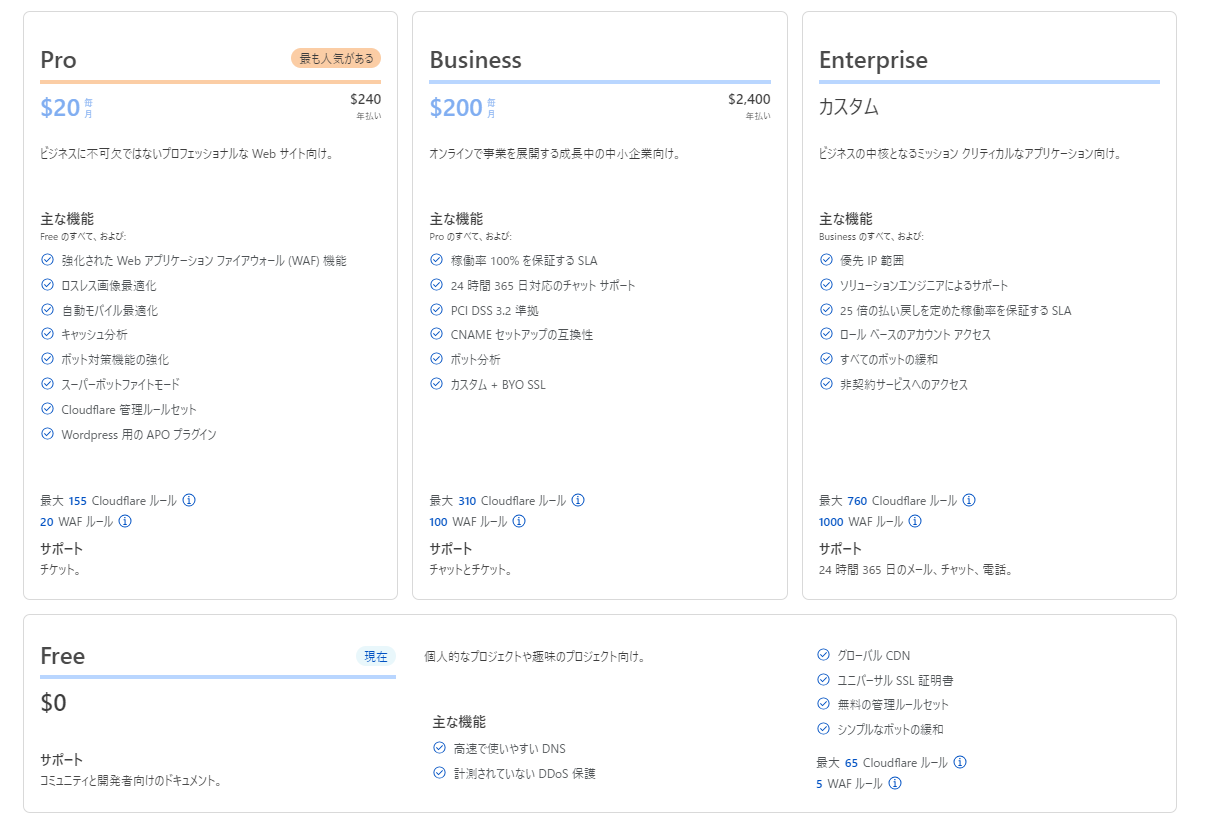Click the Pro のすべて、および subtitle
Viewport: 1211px width, 827px height.
click(470, 237)
